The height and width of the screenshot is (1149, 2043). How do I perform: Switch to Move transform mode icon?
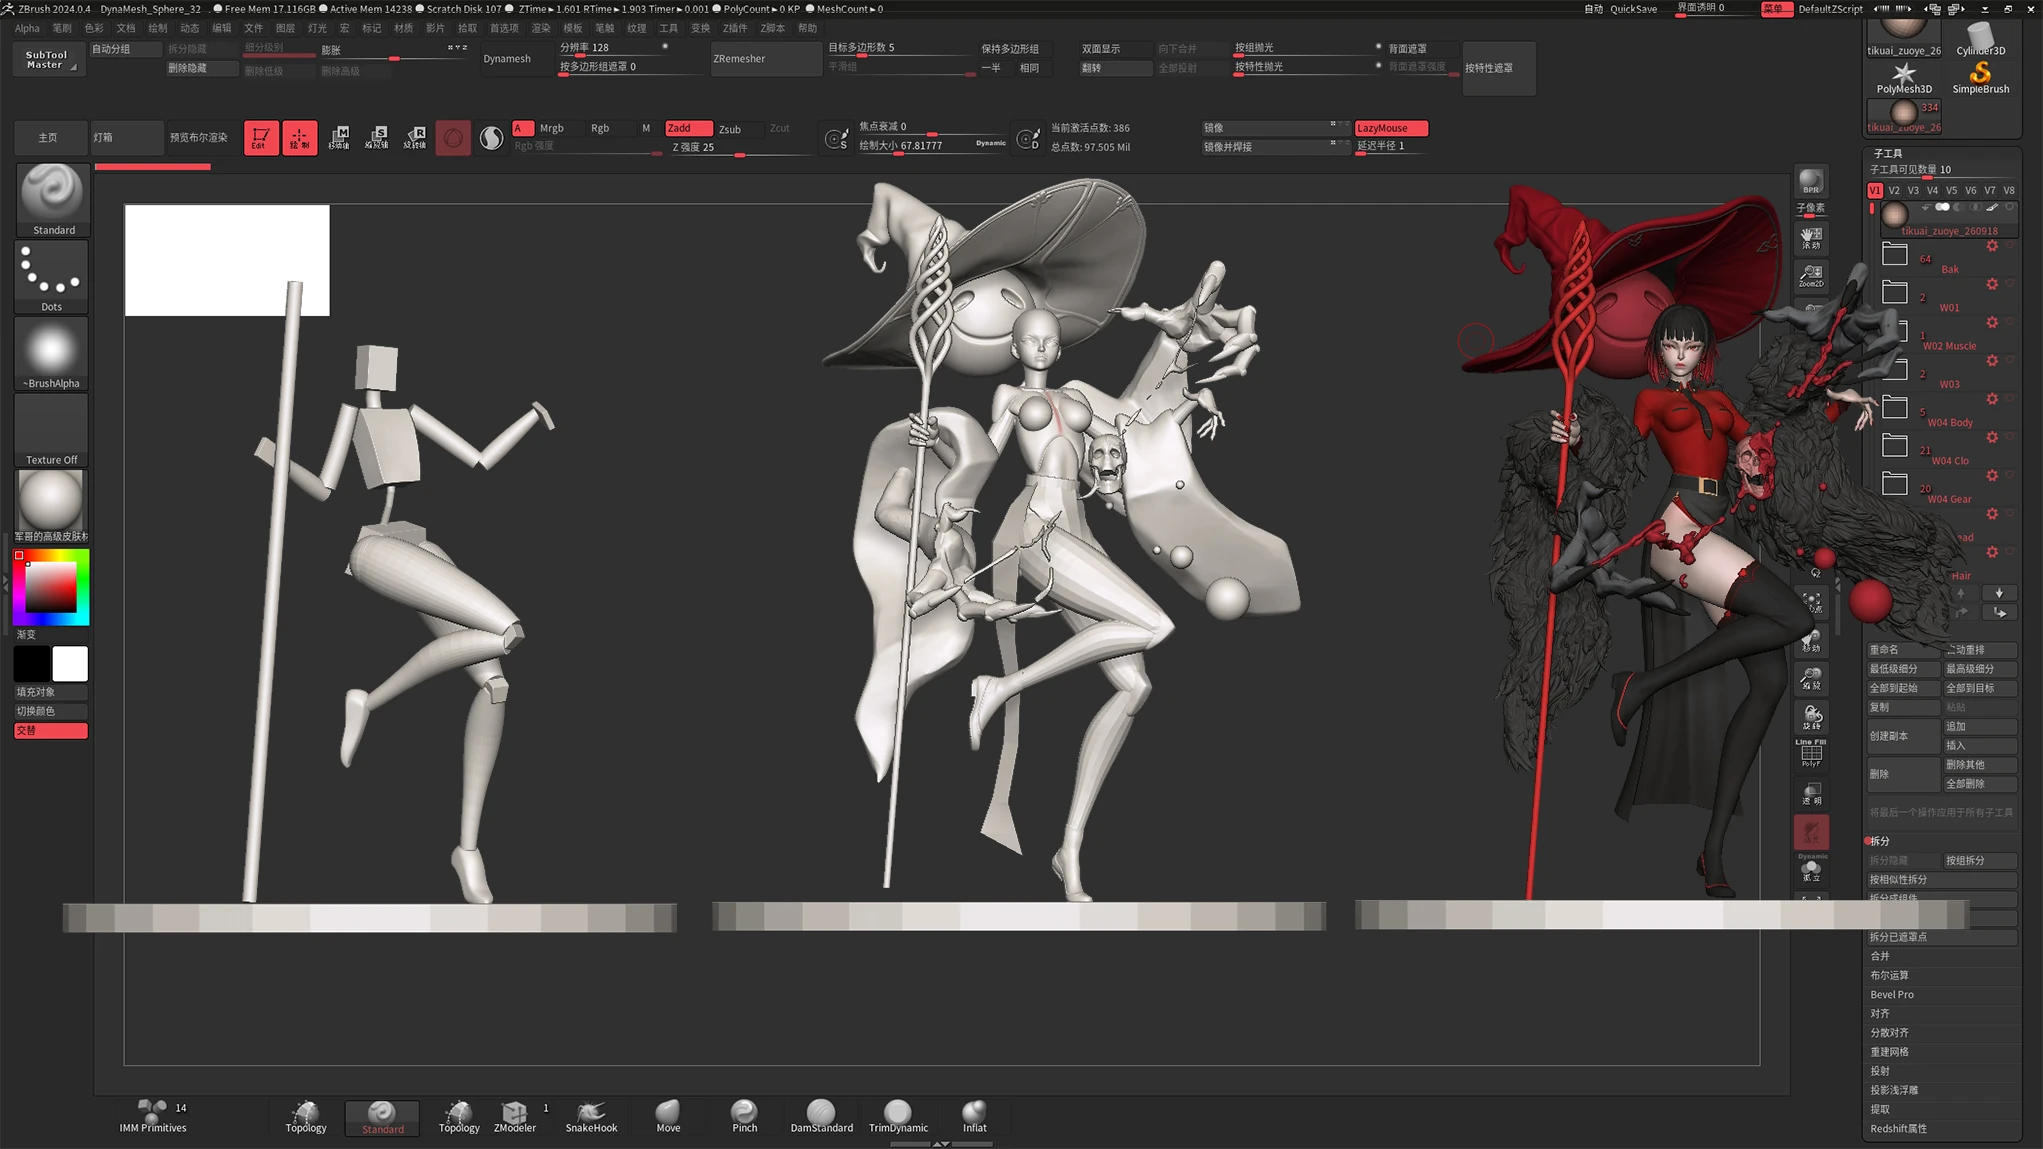(339, 137)
